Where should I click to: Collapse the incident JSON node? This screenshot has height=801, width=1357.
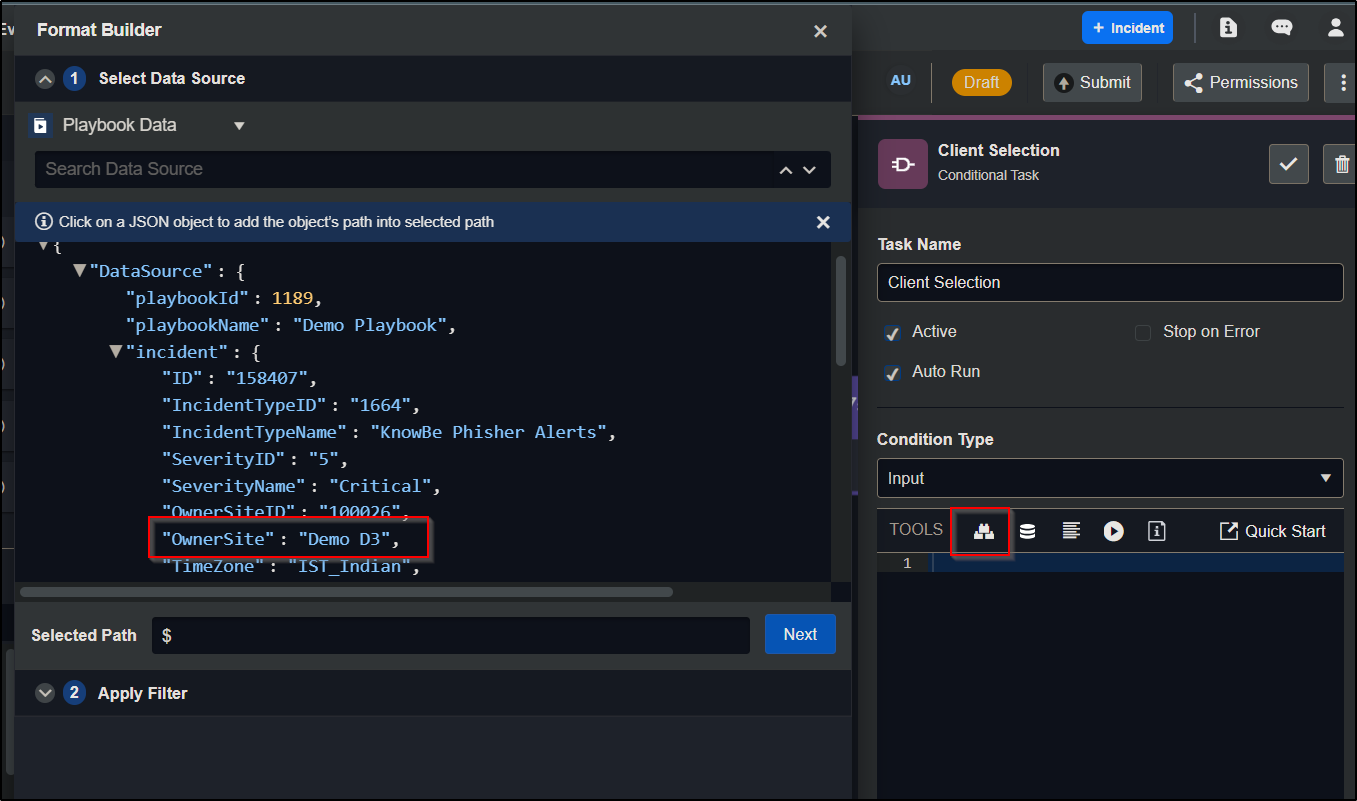[116, 352]
